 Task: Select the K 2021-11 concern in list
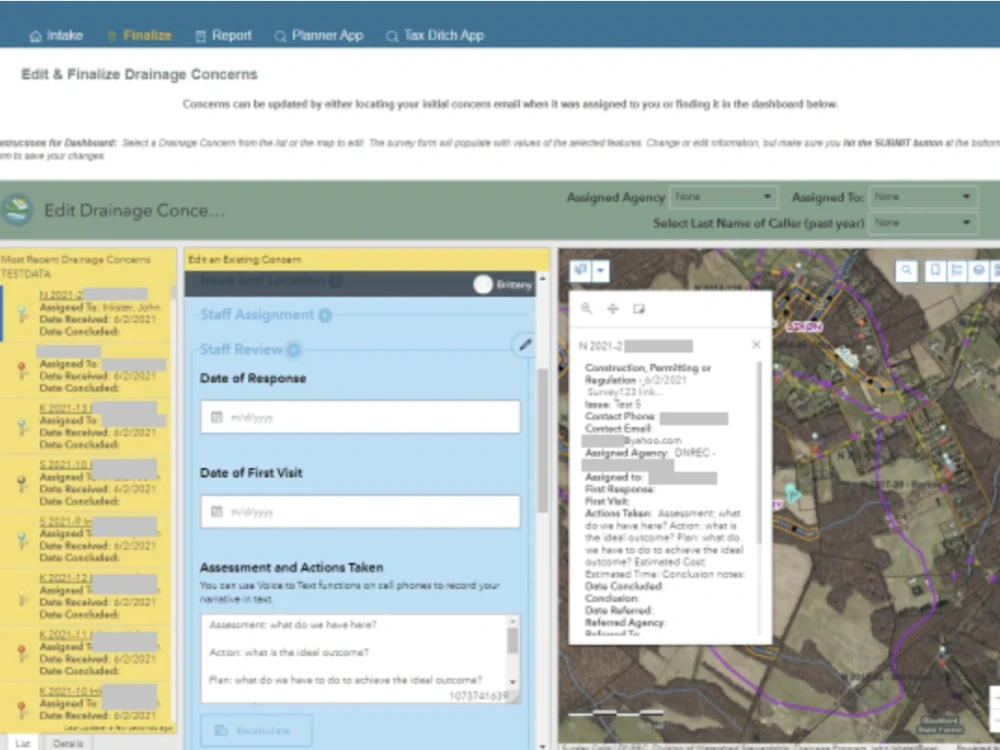pos(86,652)
